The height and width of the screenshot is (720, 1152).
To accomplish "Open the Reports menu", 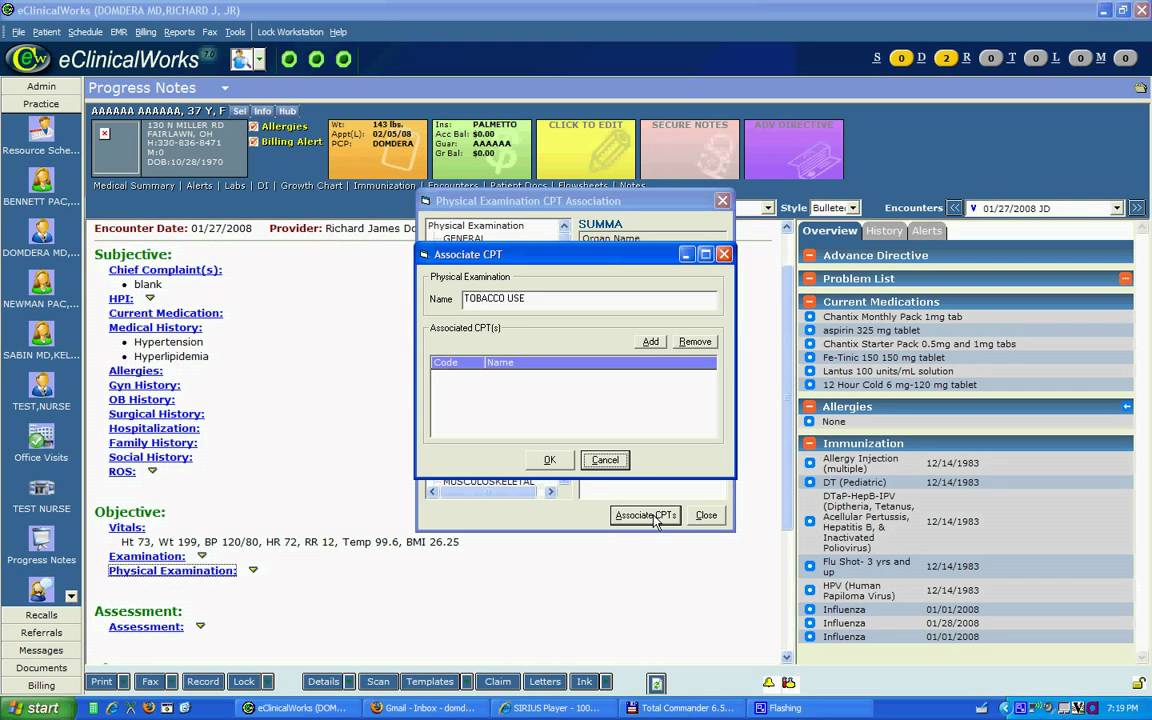I will 179,32.
